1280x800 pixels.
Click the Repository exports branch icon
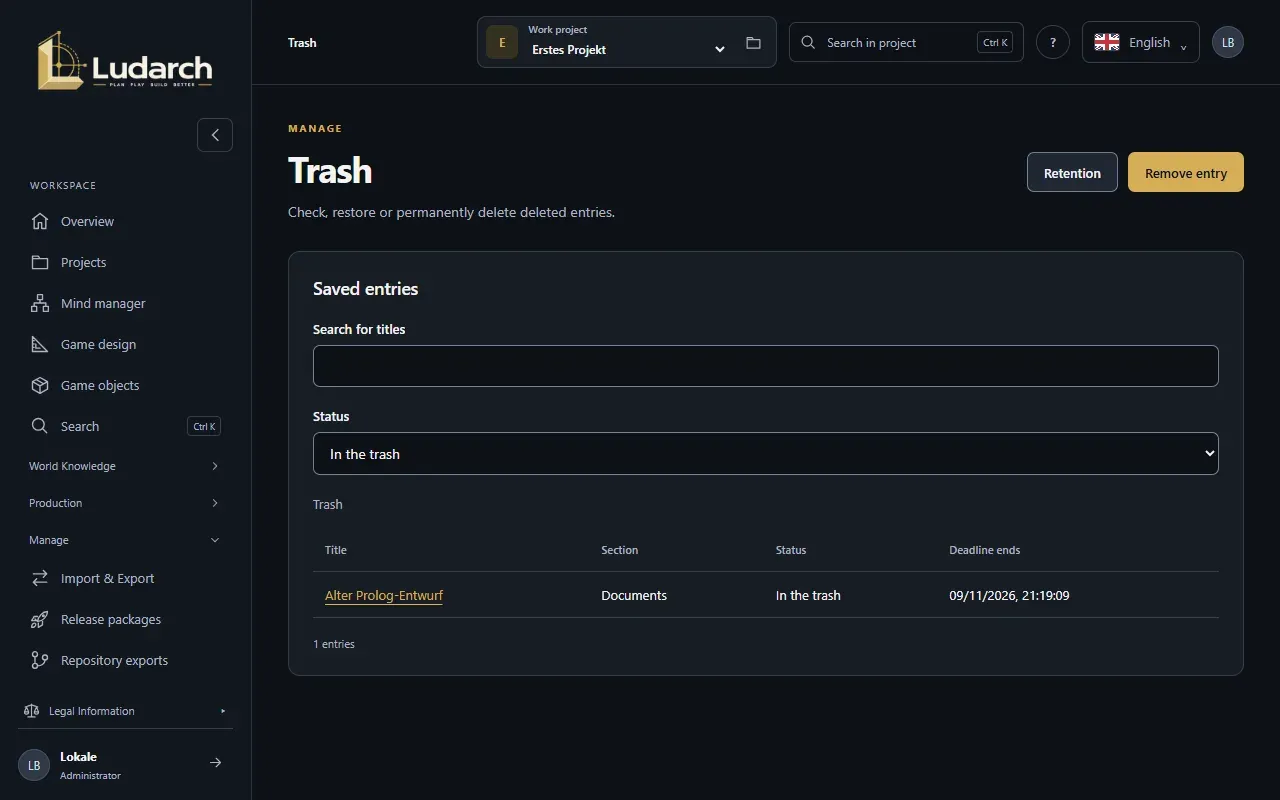[40, 660]
